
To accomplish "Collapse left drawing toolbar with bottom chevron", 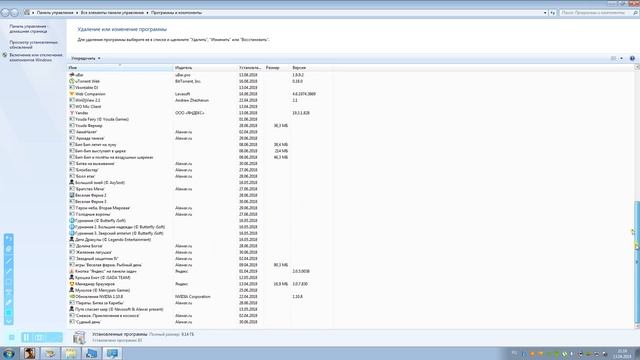I will 9,321.
